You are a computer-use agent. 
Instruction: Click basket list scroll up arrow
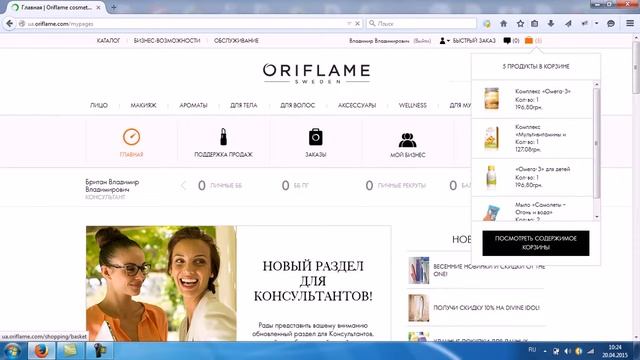[x=596, y=84]
